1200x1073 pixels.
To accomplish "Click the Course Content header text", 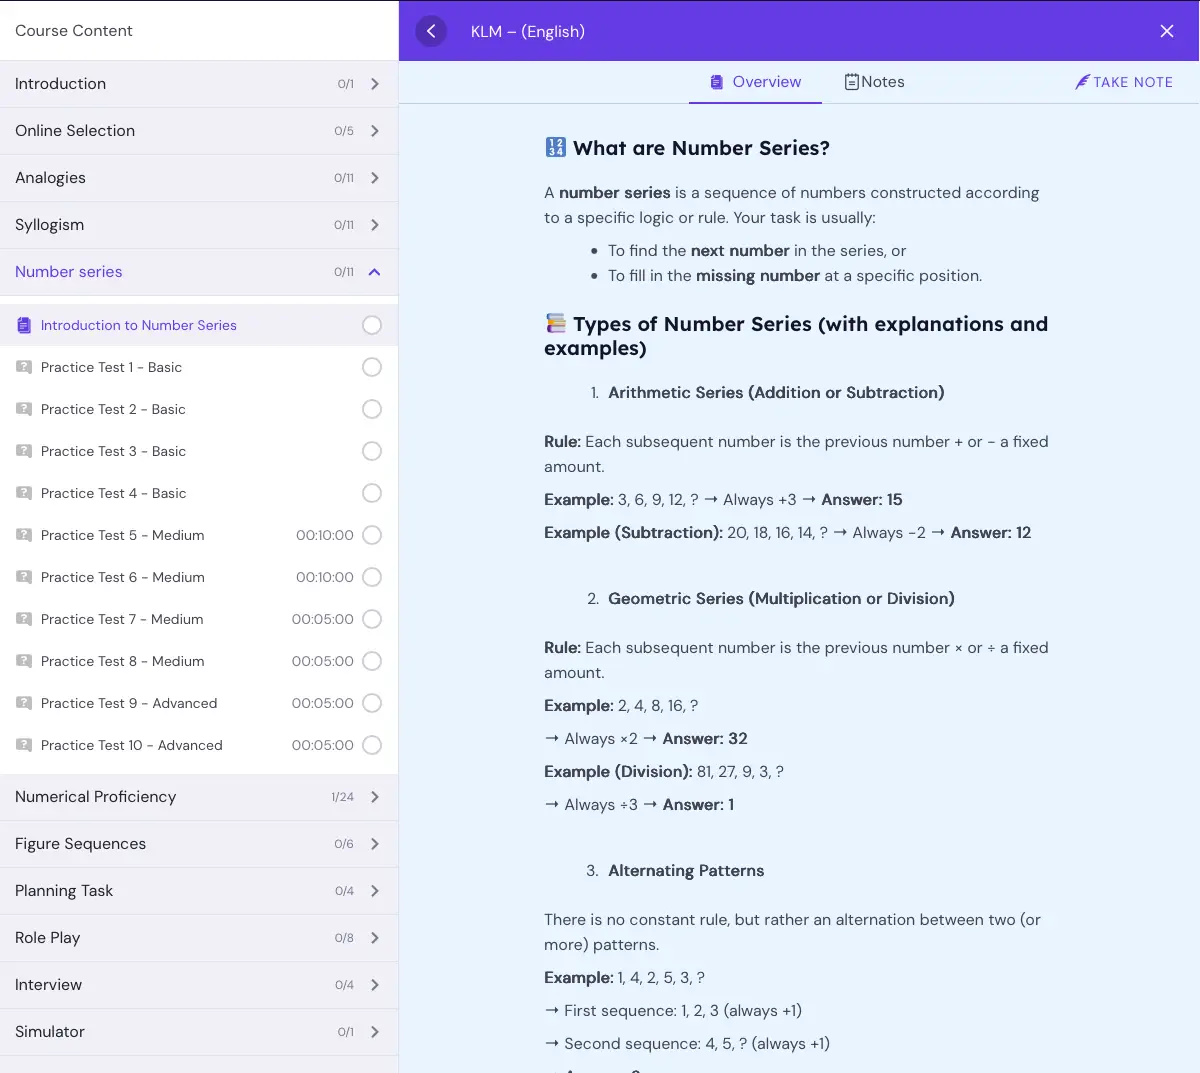I will tap(74, 31).
